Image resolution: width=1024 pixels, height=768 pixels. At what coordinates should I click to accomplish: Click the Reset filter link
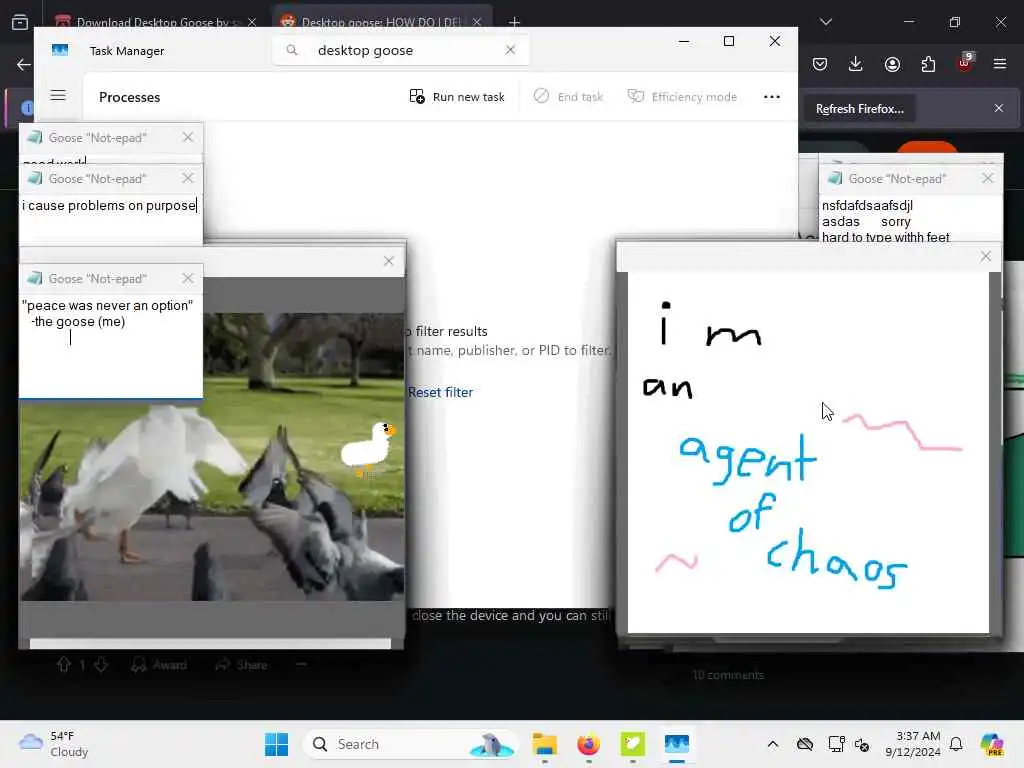(x=440, y=392)
